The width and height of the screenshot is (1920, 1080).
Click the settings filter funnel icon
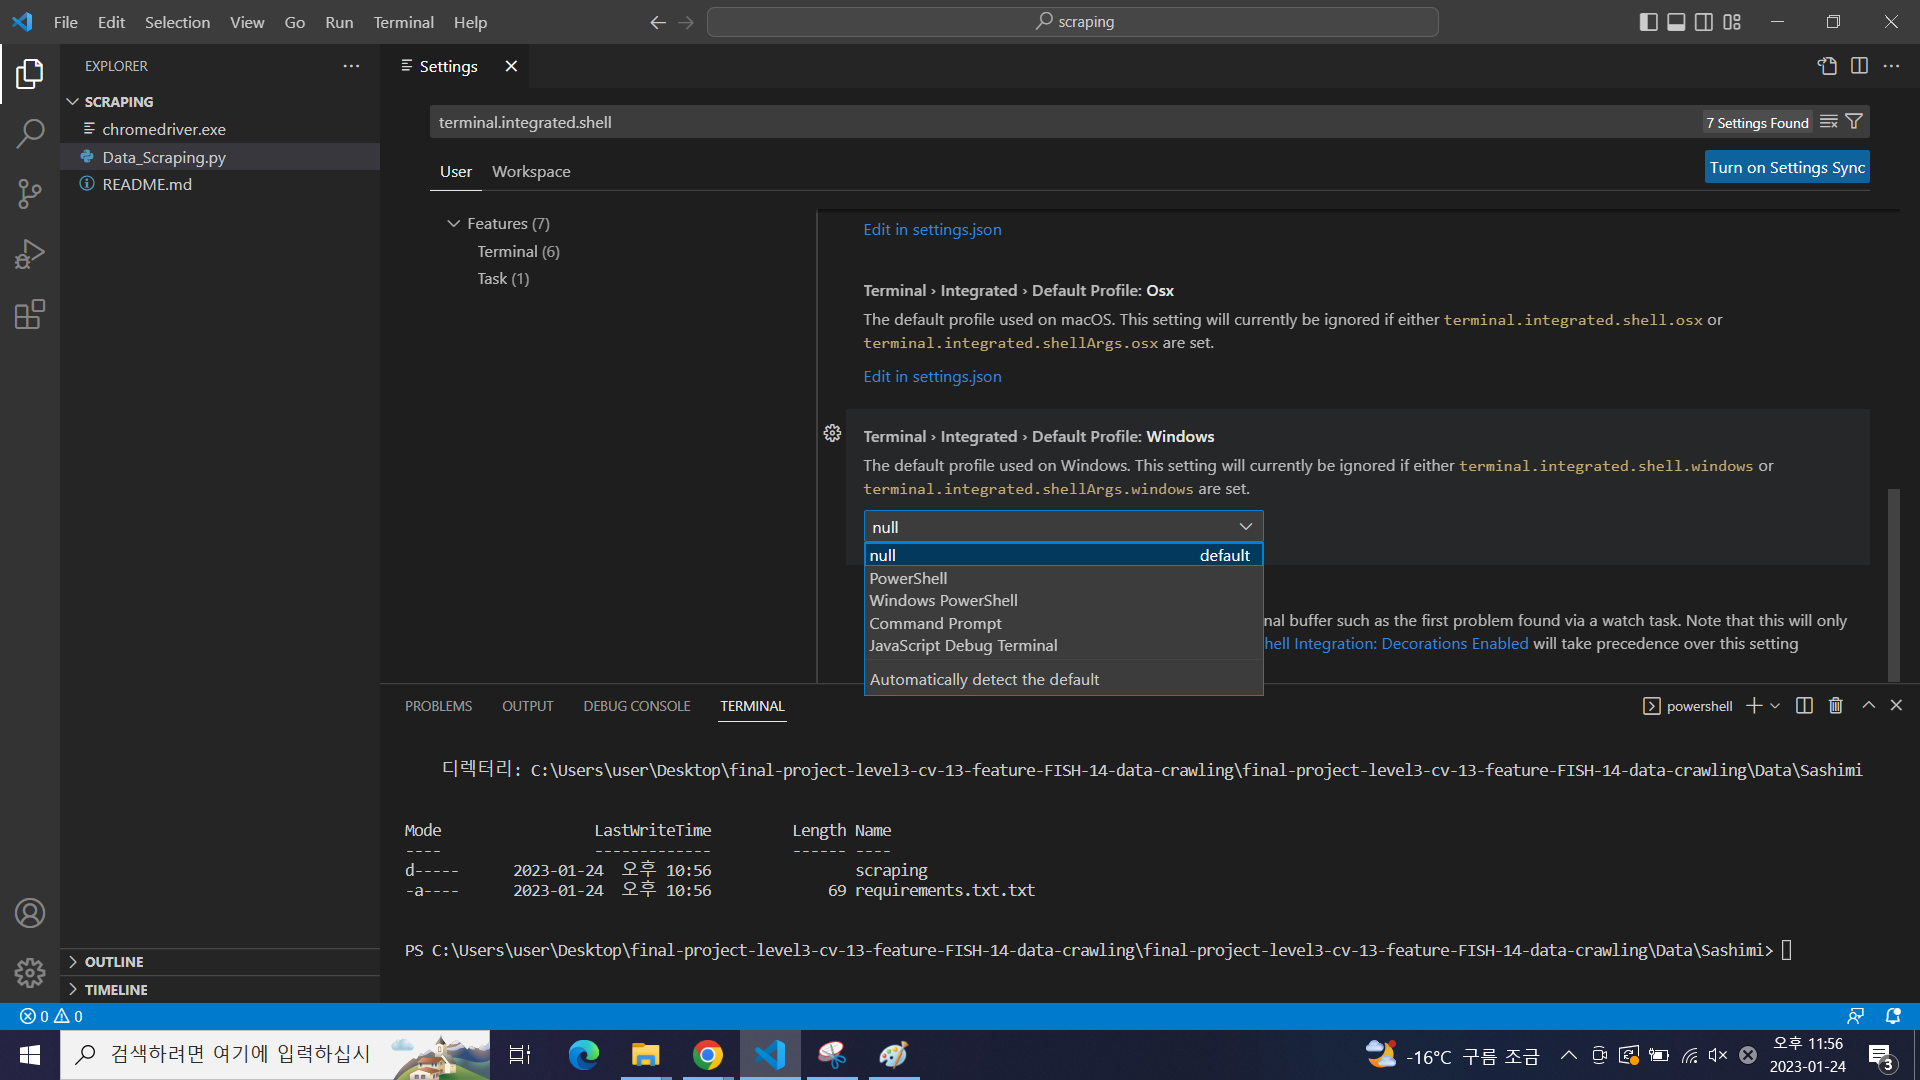[x=1854, y=122]
